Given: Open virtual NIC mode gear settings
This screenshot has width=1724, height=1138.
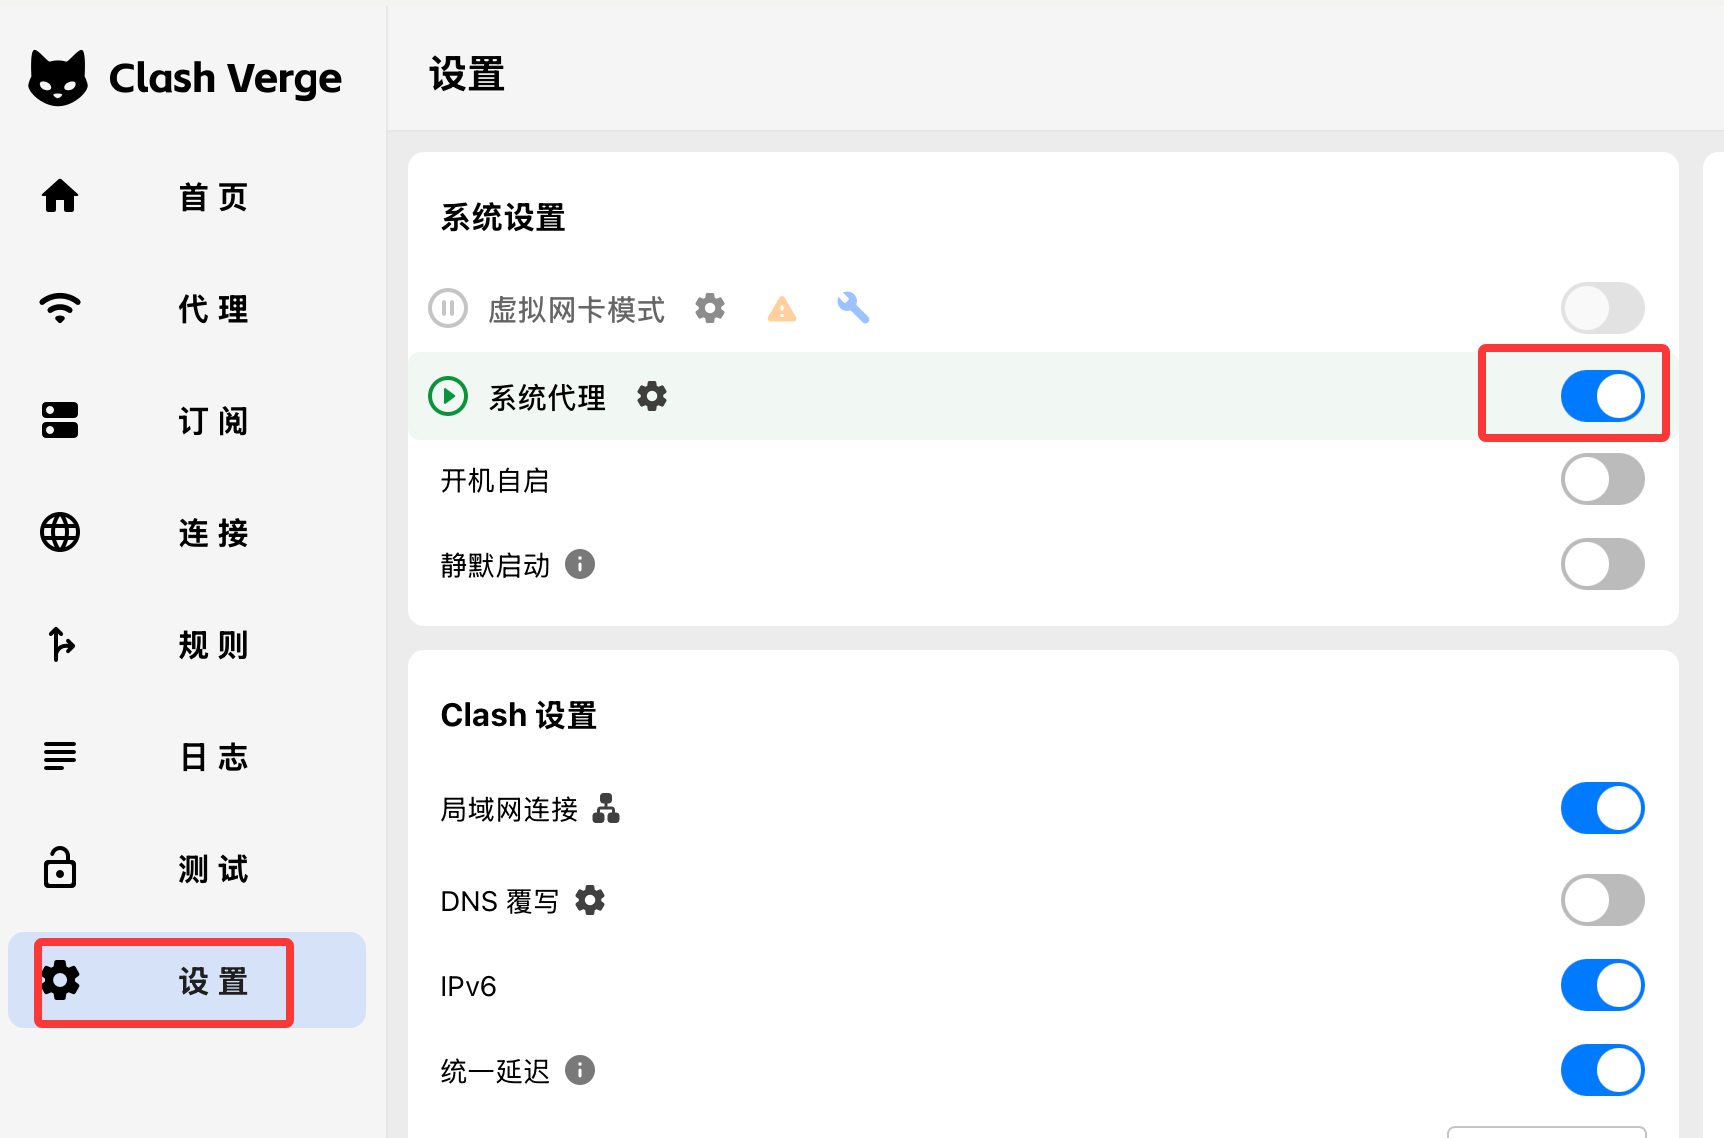Looking at the screenshot, I should [x=710, y=308].
